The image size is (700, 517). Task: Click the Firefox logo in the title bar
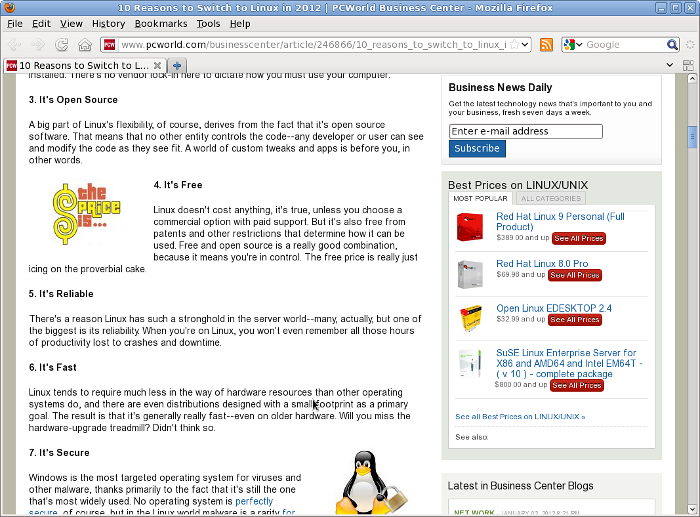(9, 8)
